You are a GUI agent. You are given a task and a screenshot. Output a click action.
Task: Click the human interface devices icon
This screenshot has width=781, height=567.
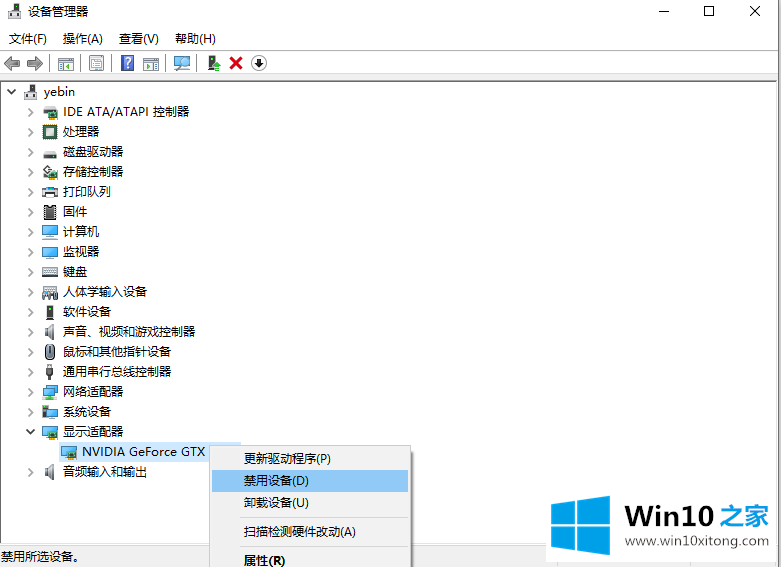pos(50,292)
